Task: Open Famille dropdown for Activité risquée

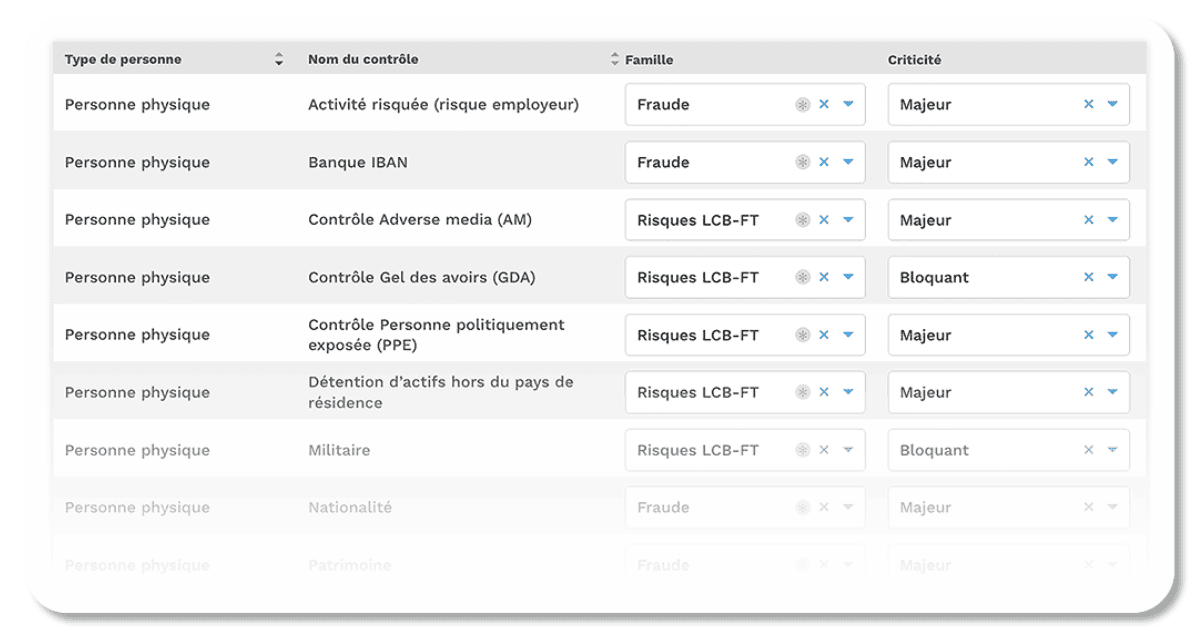Action: [848, 105]
